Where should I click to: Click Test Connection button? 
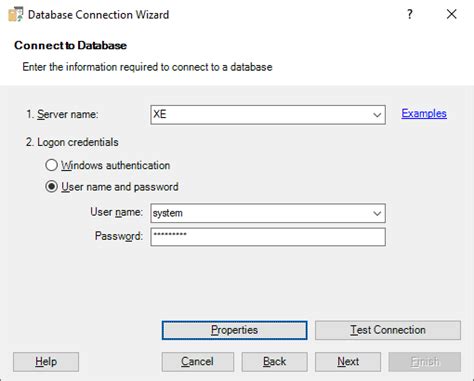[388, 330]
